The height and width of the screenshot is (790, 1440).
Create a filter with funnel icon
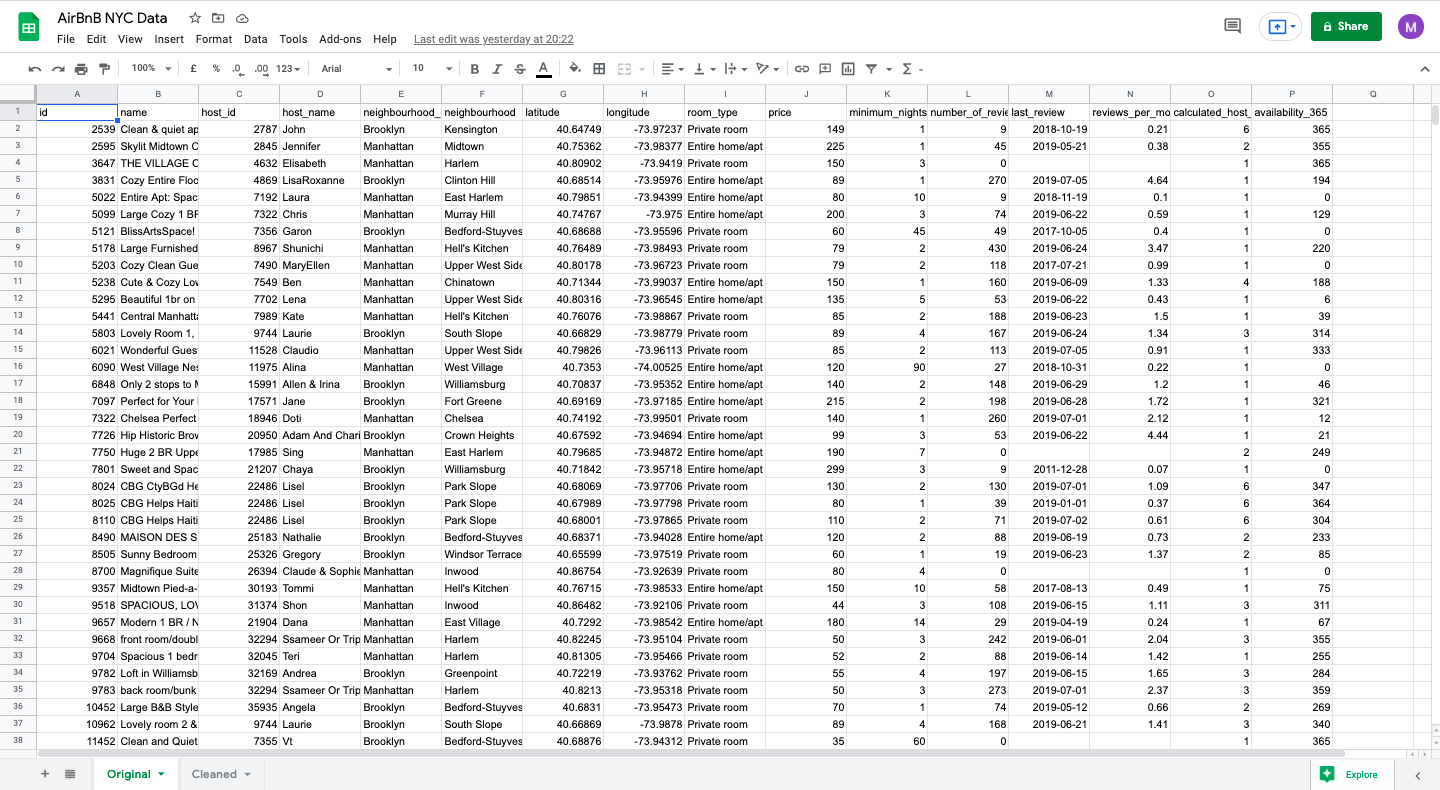click(871, 69)
